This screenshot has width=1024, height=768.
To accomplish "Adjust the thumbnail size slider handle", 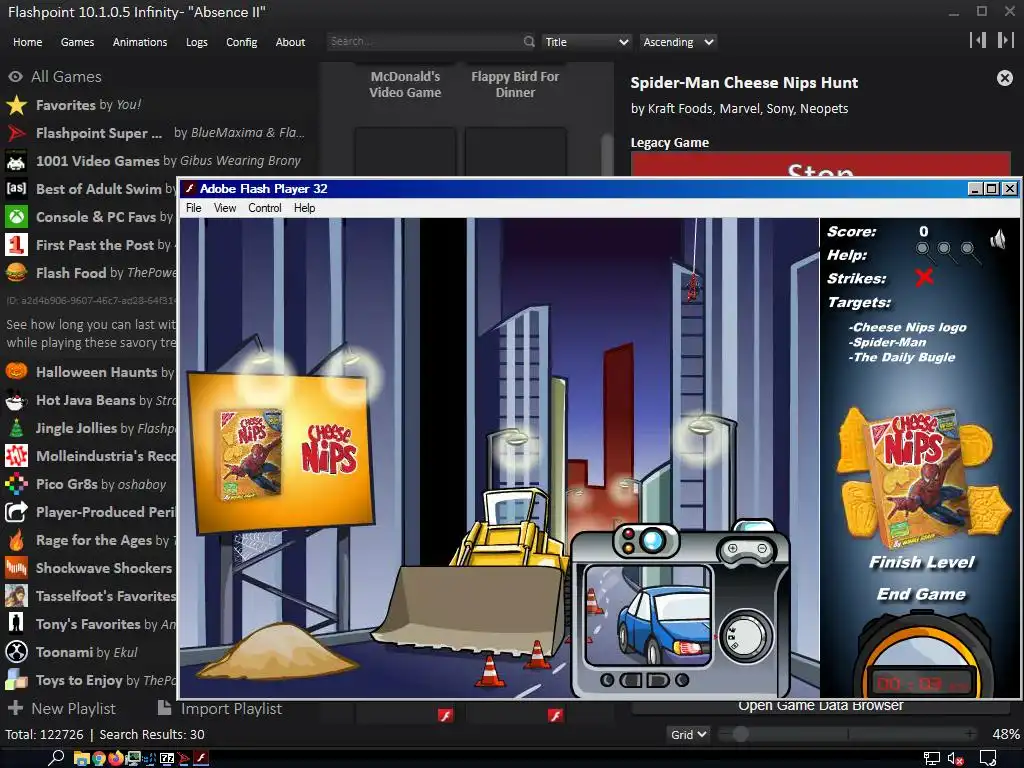I will (x=740, y=734).
